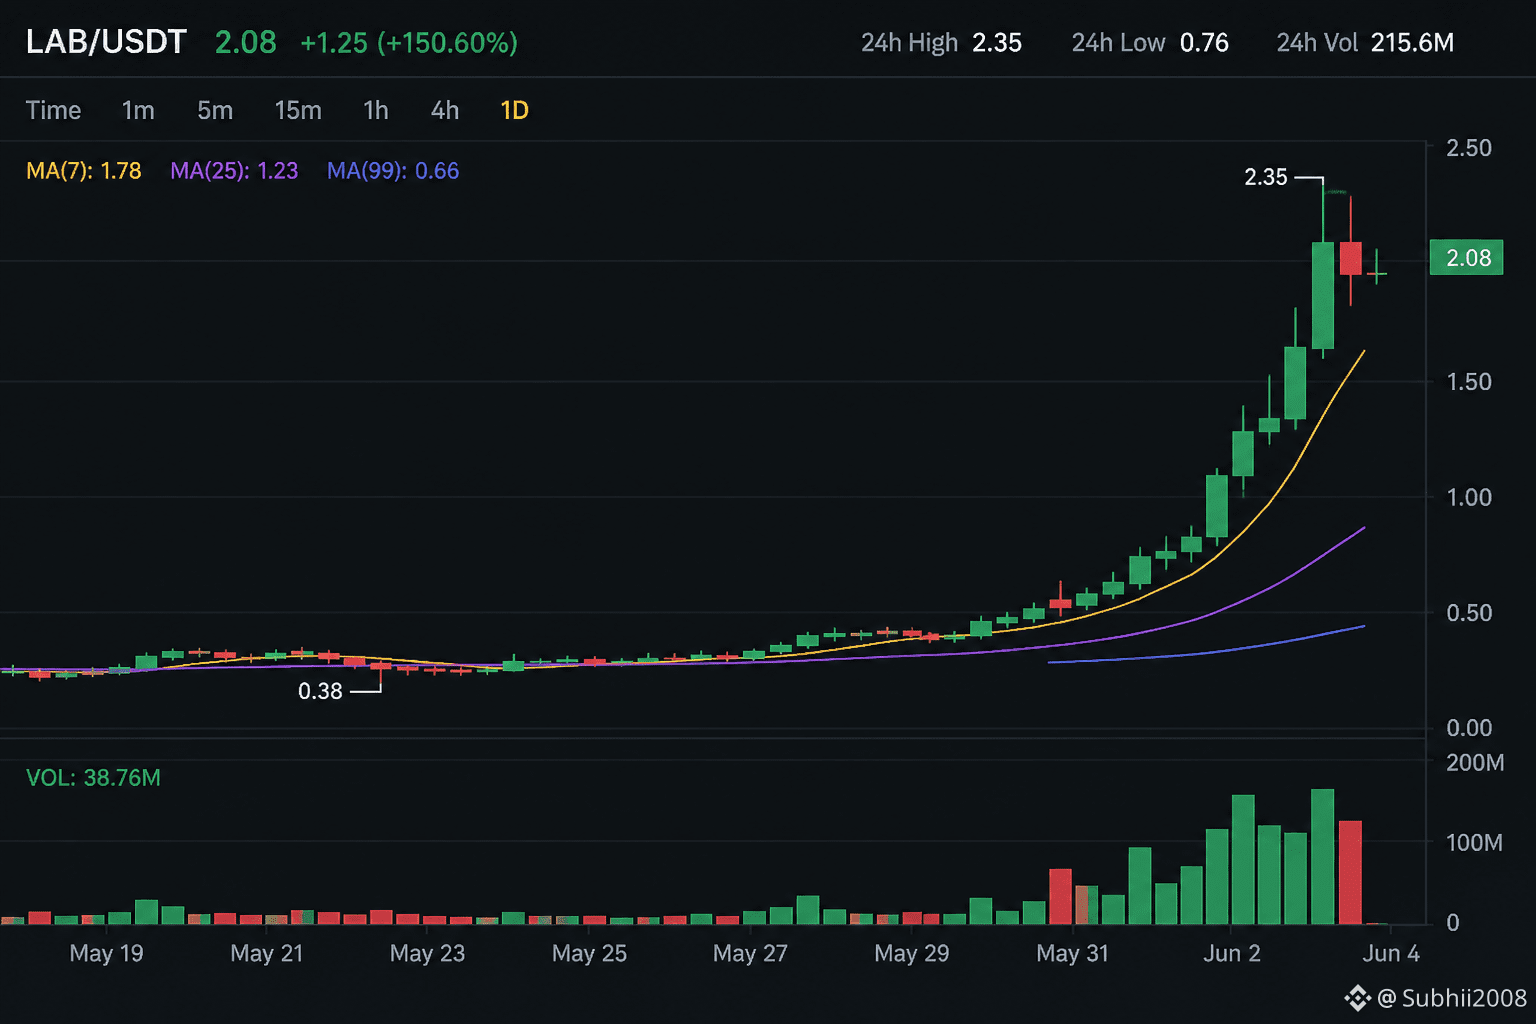Click the 1.50 price axis label
Image resolution: width=1536 pixels, height=1024 pixels.
(1469, 382)
